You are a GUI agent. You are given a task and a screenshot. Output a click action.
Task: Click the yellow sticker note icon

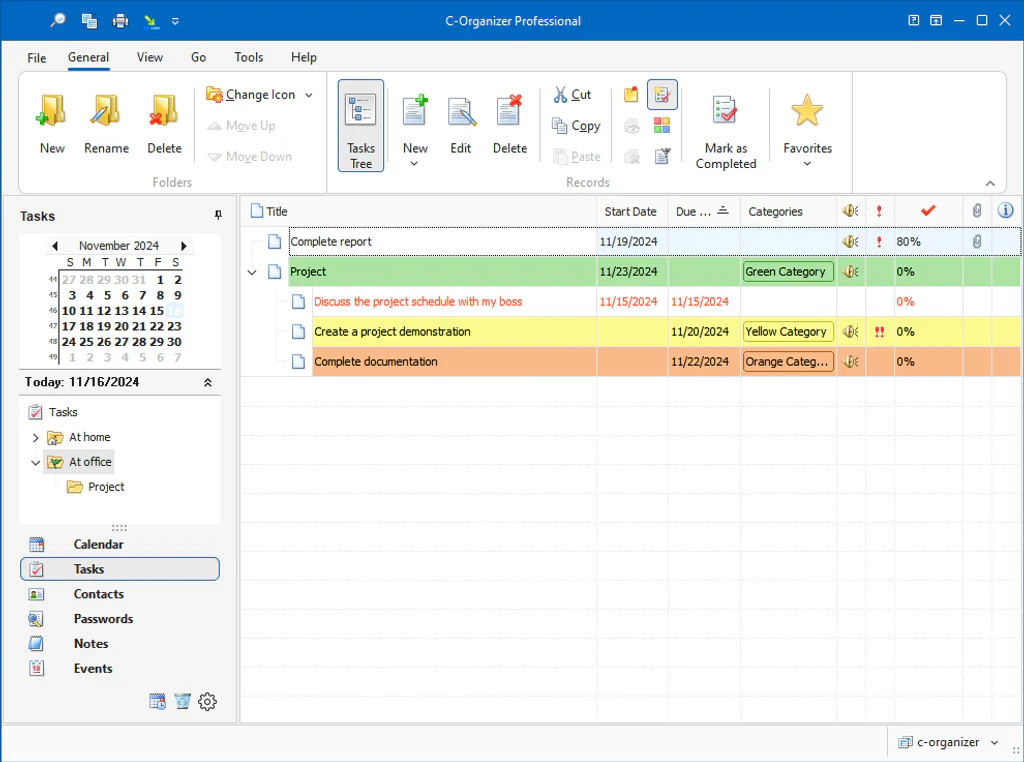click(x=630, y=95)
